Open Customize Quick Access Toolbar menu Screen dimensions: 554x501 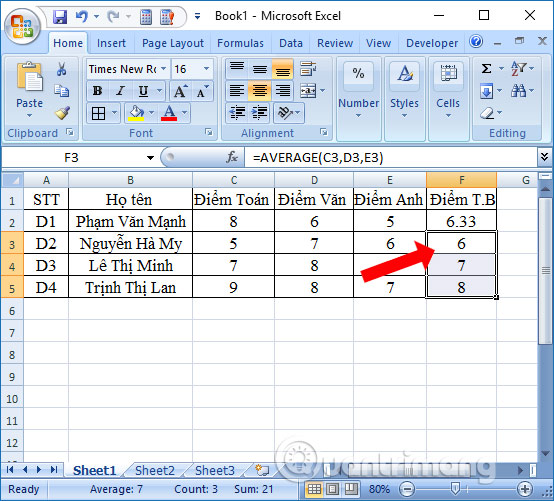198,16
